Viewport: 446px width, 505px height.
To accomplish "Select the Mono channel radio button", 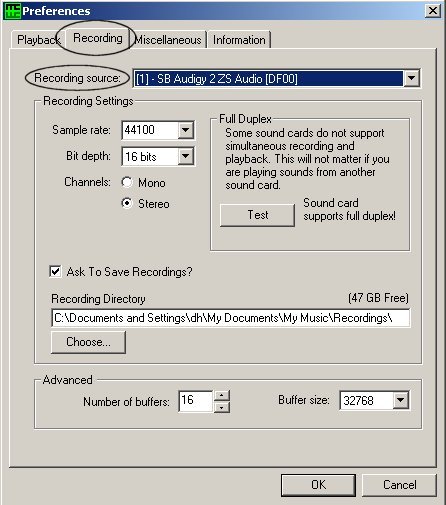I will (127, 182).
